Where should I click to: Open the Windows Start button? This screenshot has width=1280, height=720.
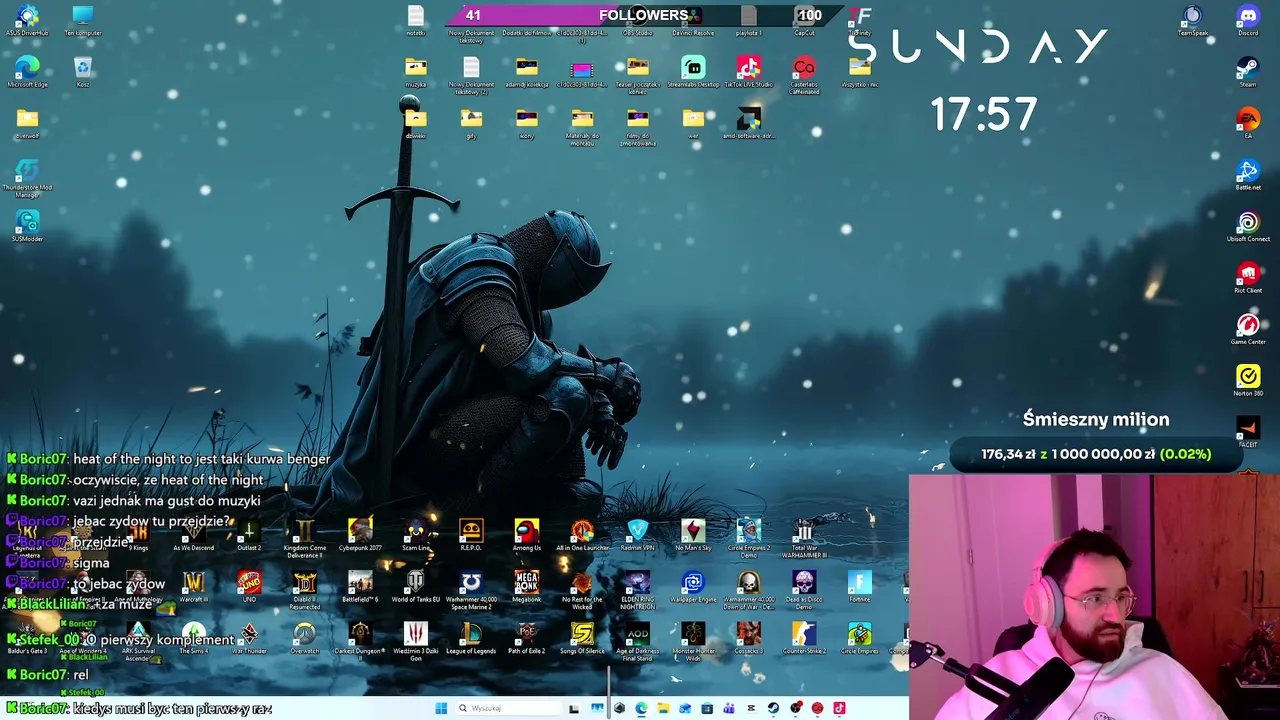pyautogui.click(x=441, y=708)
